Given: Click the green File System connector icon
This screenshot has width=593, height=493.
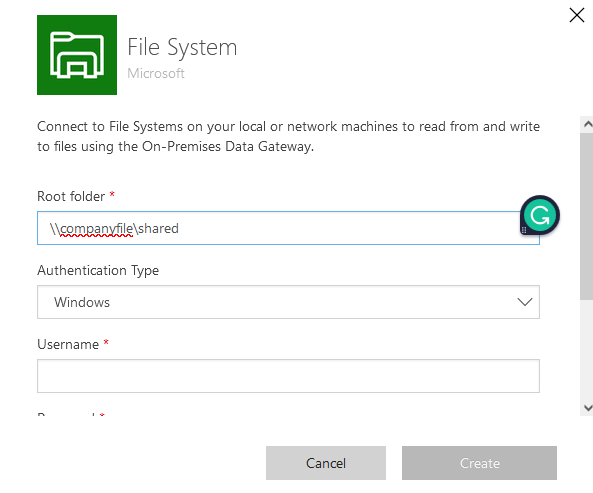Looking at the screenshot, I should [x=77, y=55].
